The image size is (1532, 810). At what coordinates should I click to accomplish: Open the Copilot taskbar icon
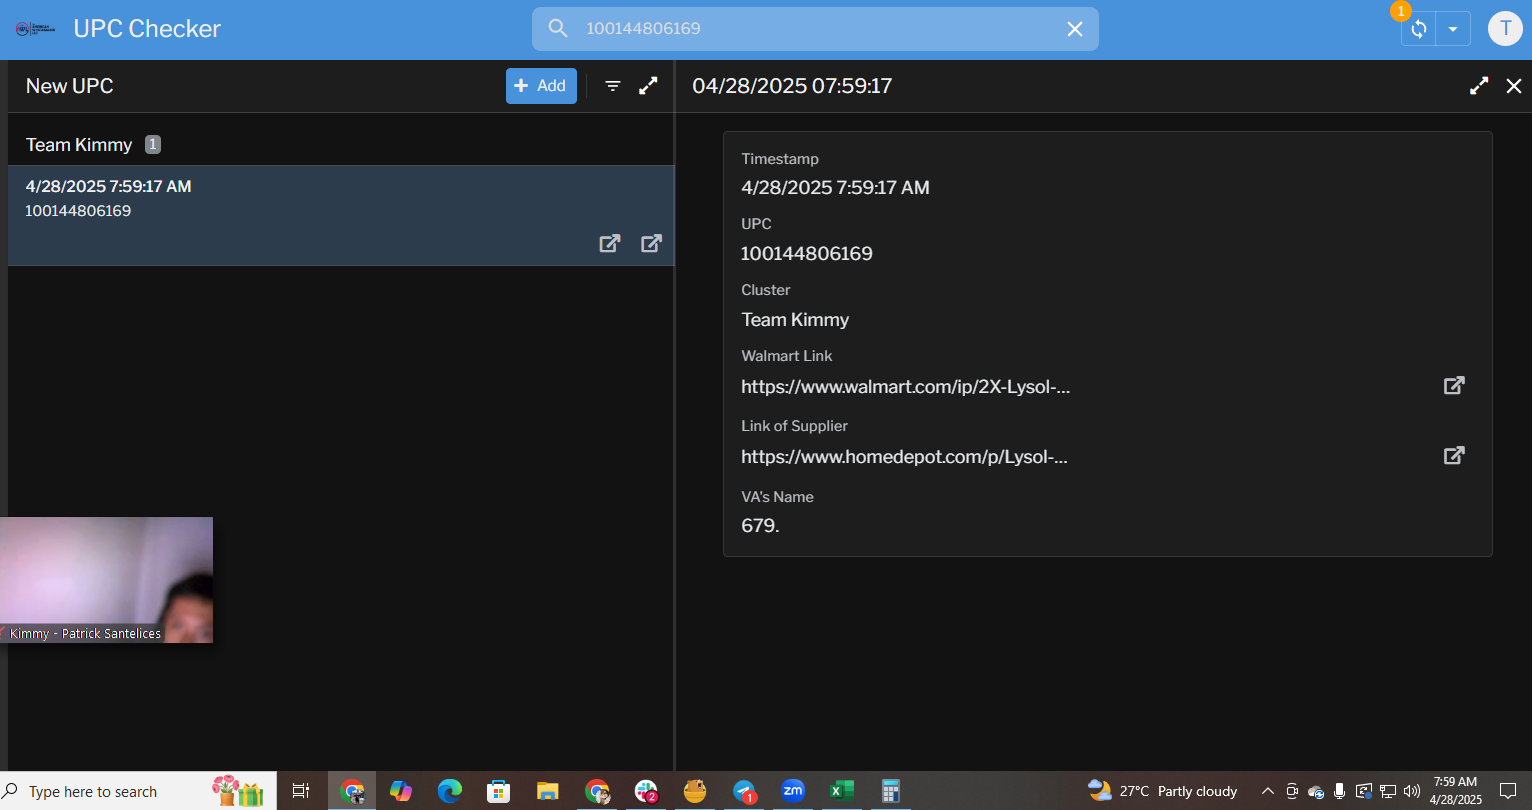coord(401,791)
